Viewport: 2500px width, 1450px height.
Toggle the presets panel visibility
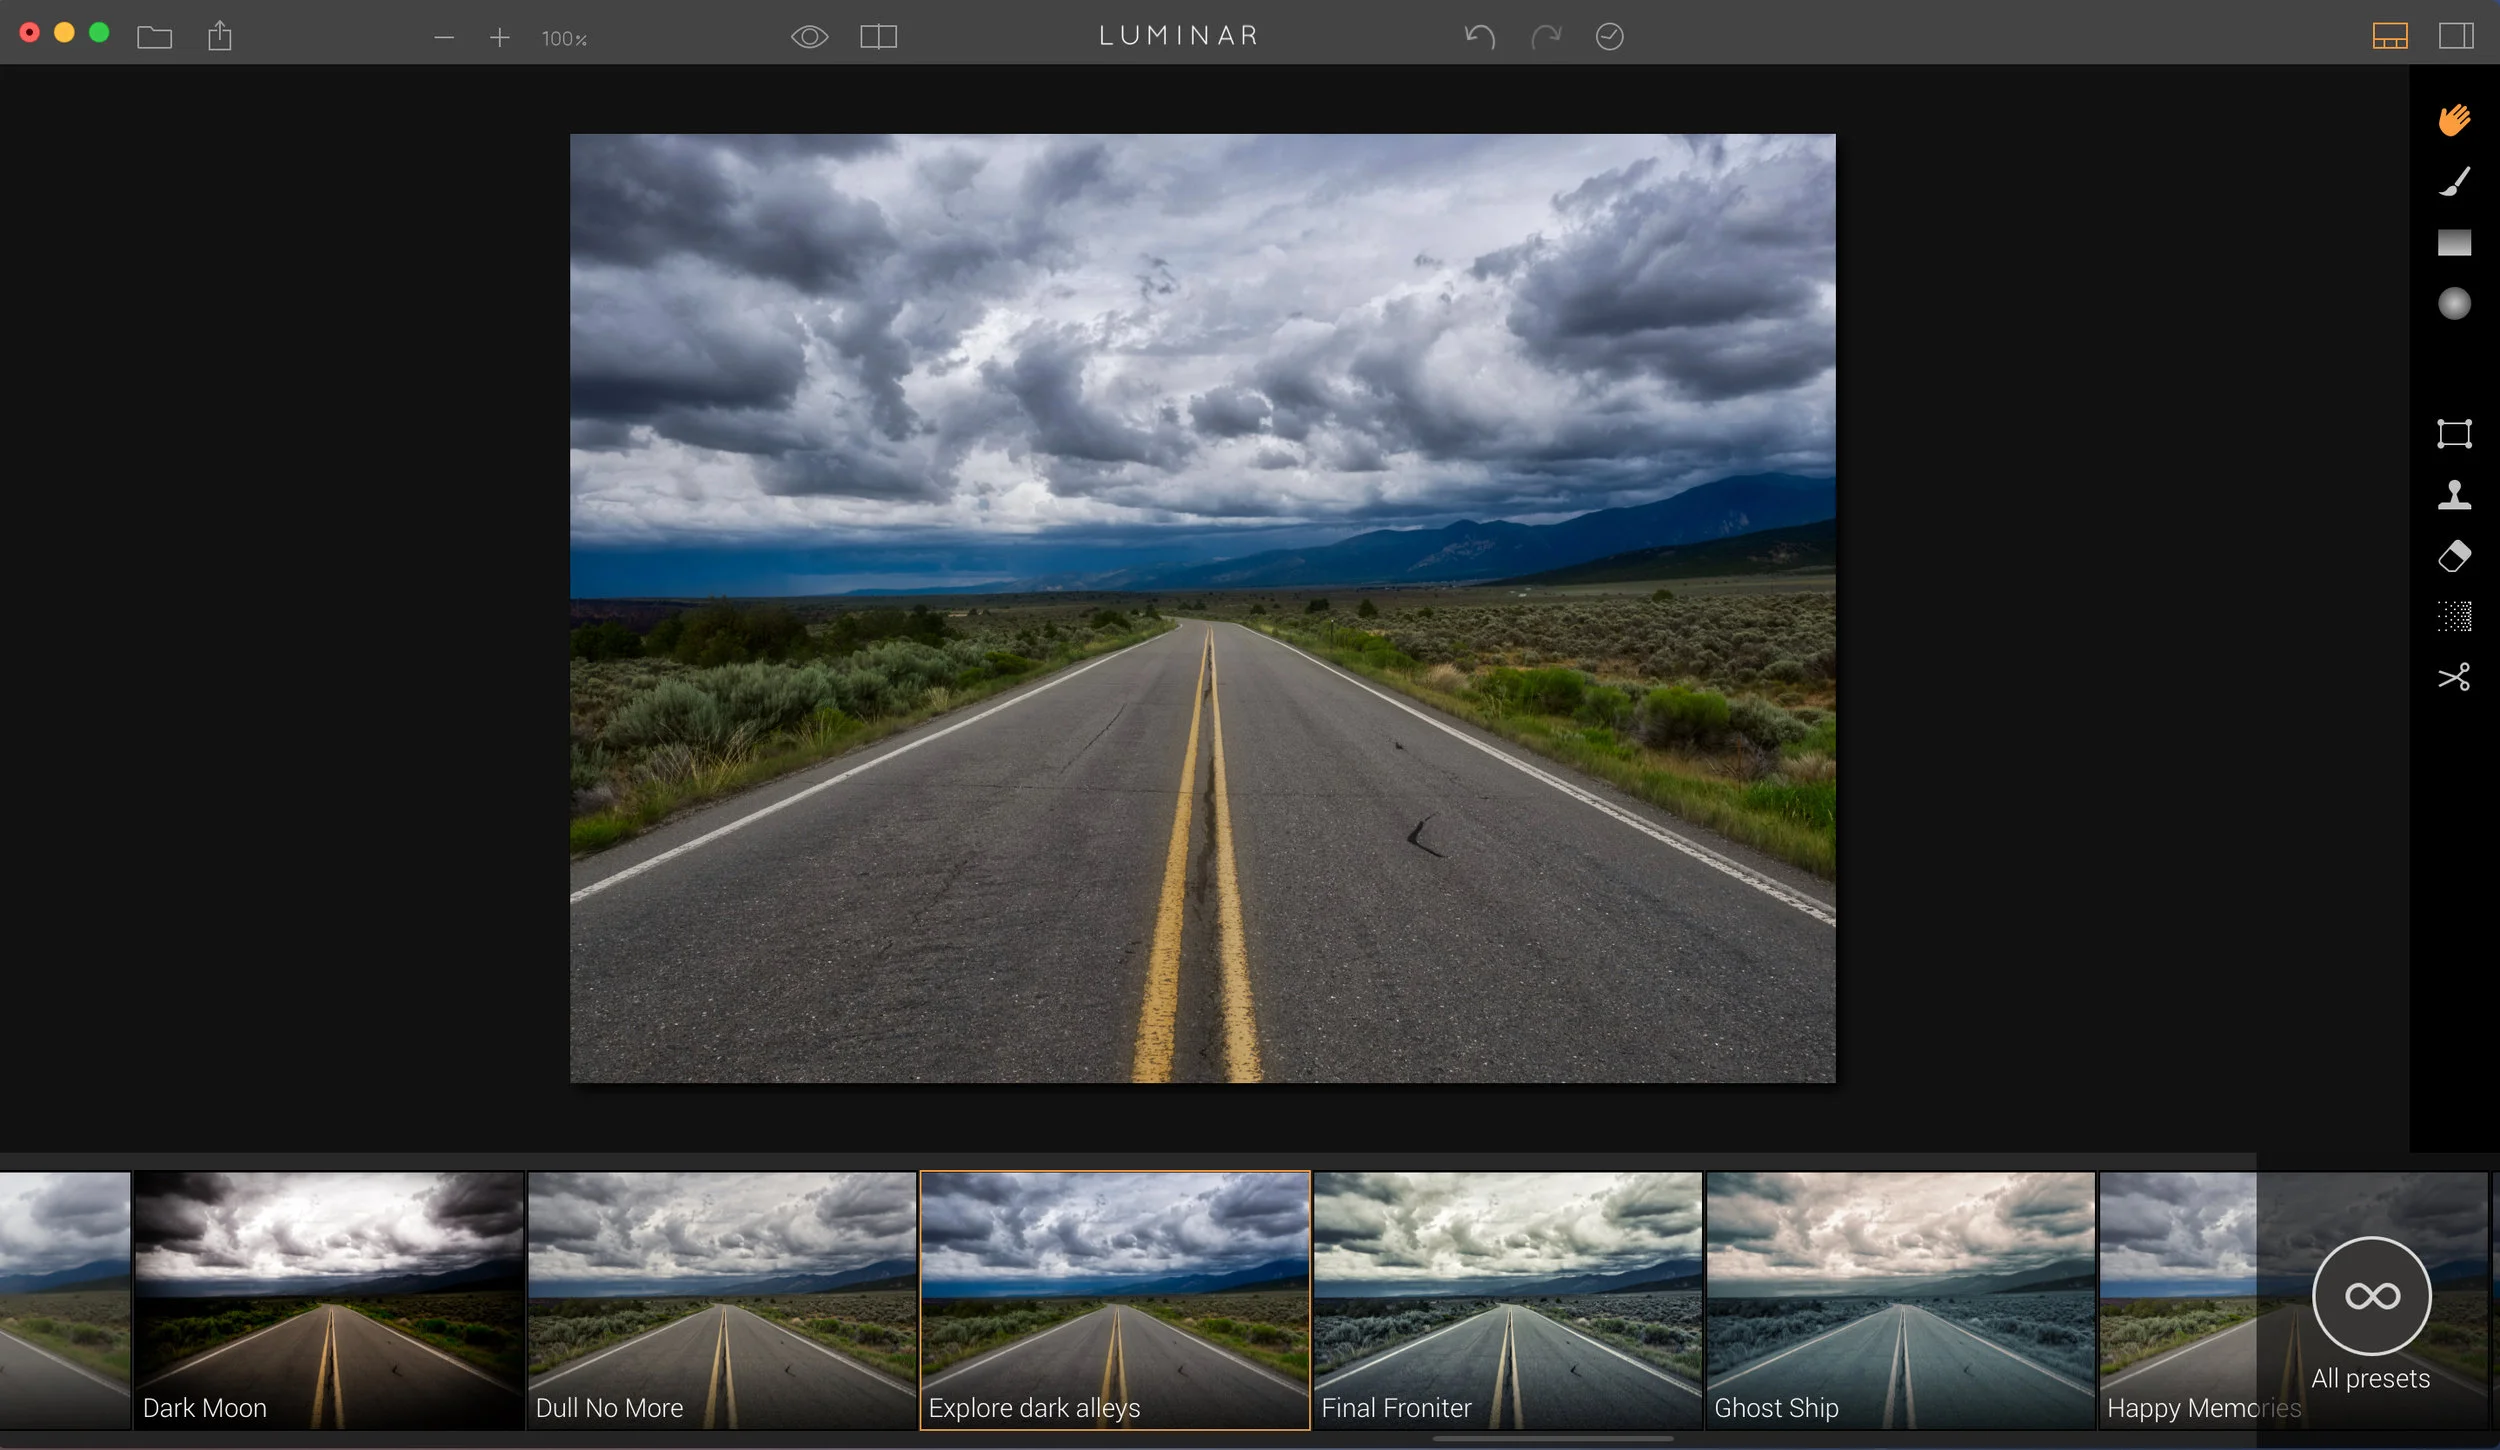coord(2390,37)
